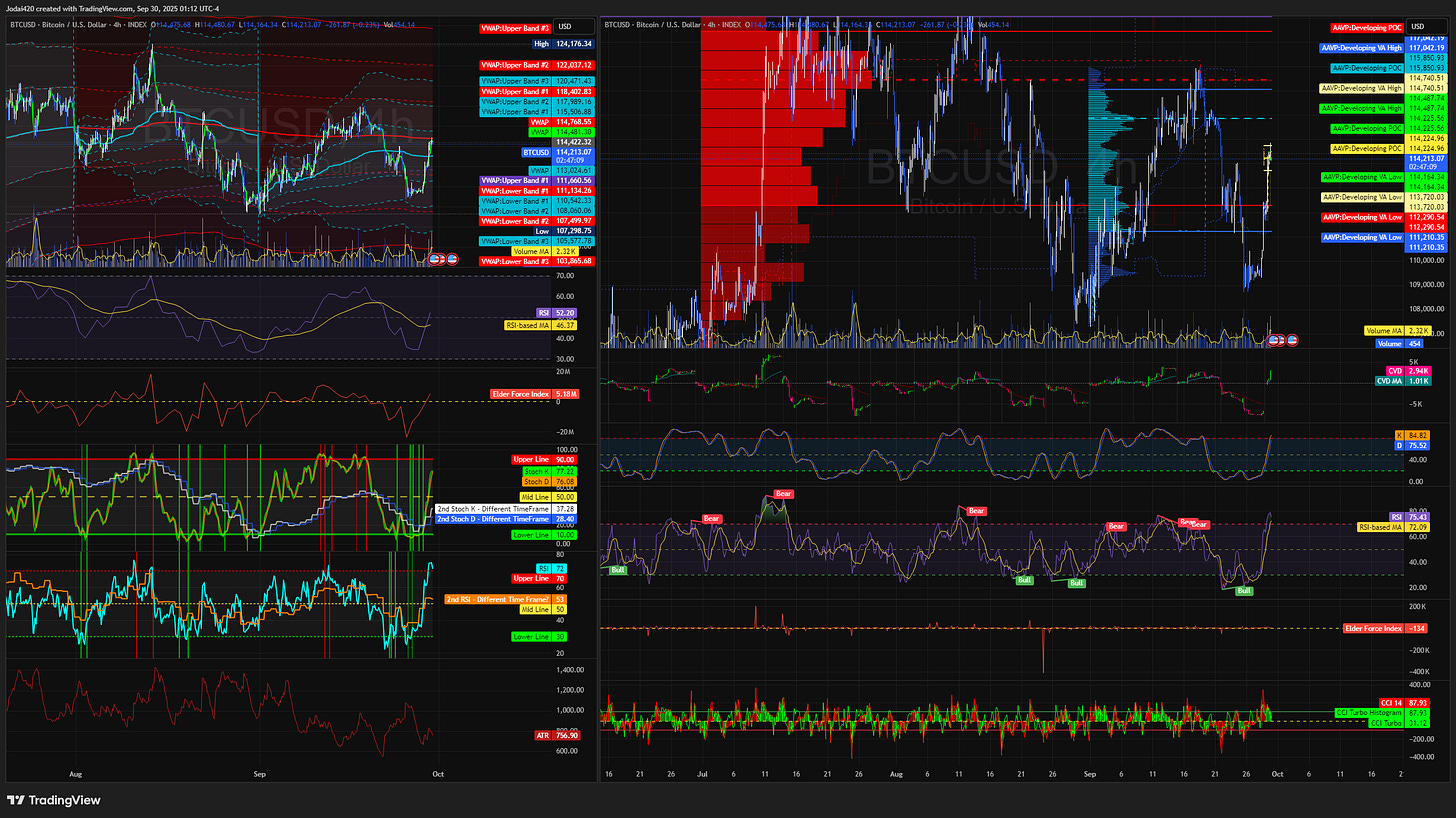Click the BTCUSD last price label on left chart

[x=558, y=156]
